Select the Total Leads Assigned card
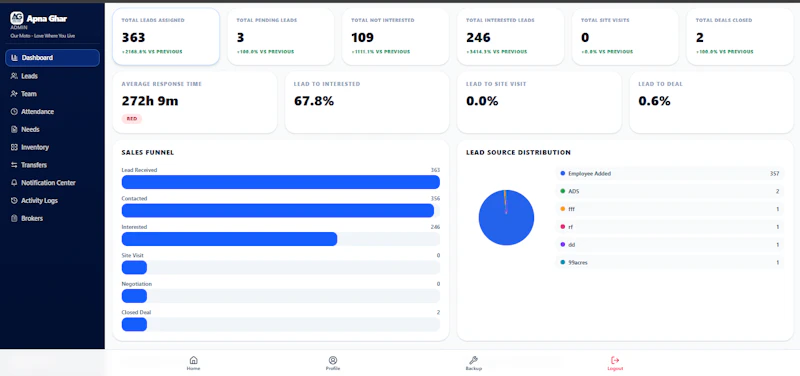Screen dimensions: 800x376 pyautogui.click(x=166, y=37)
